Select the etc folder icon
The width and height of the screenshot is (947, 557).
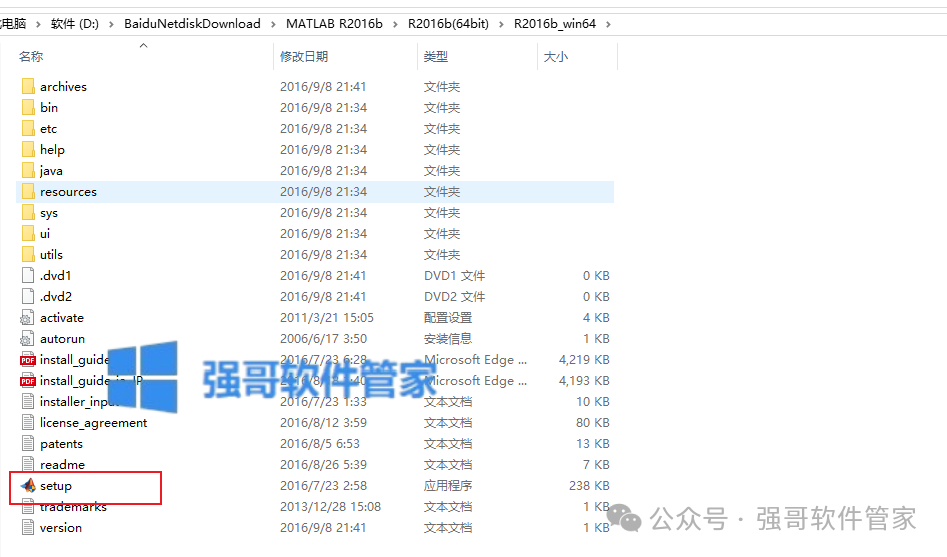tap(28, 129)
